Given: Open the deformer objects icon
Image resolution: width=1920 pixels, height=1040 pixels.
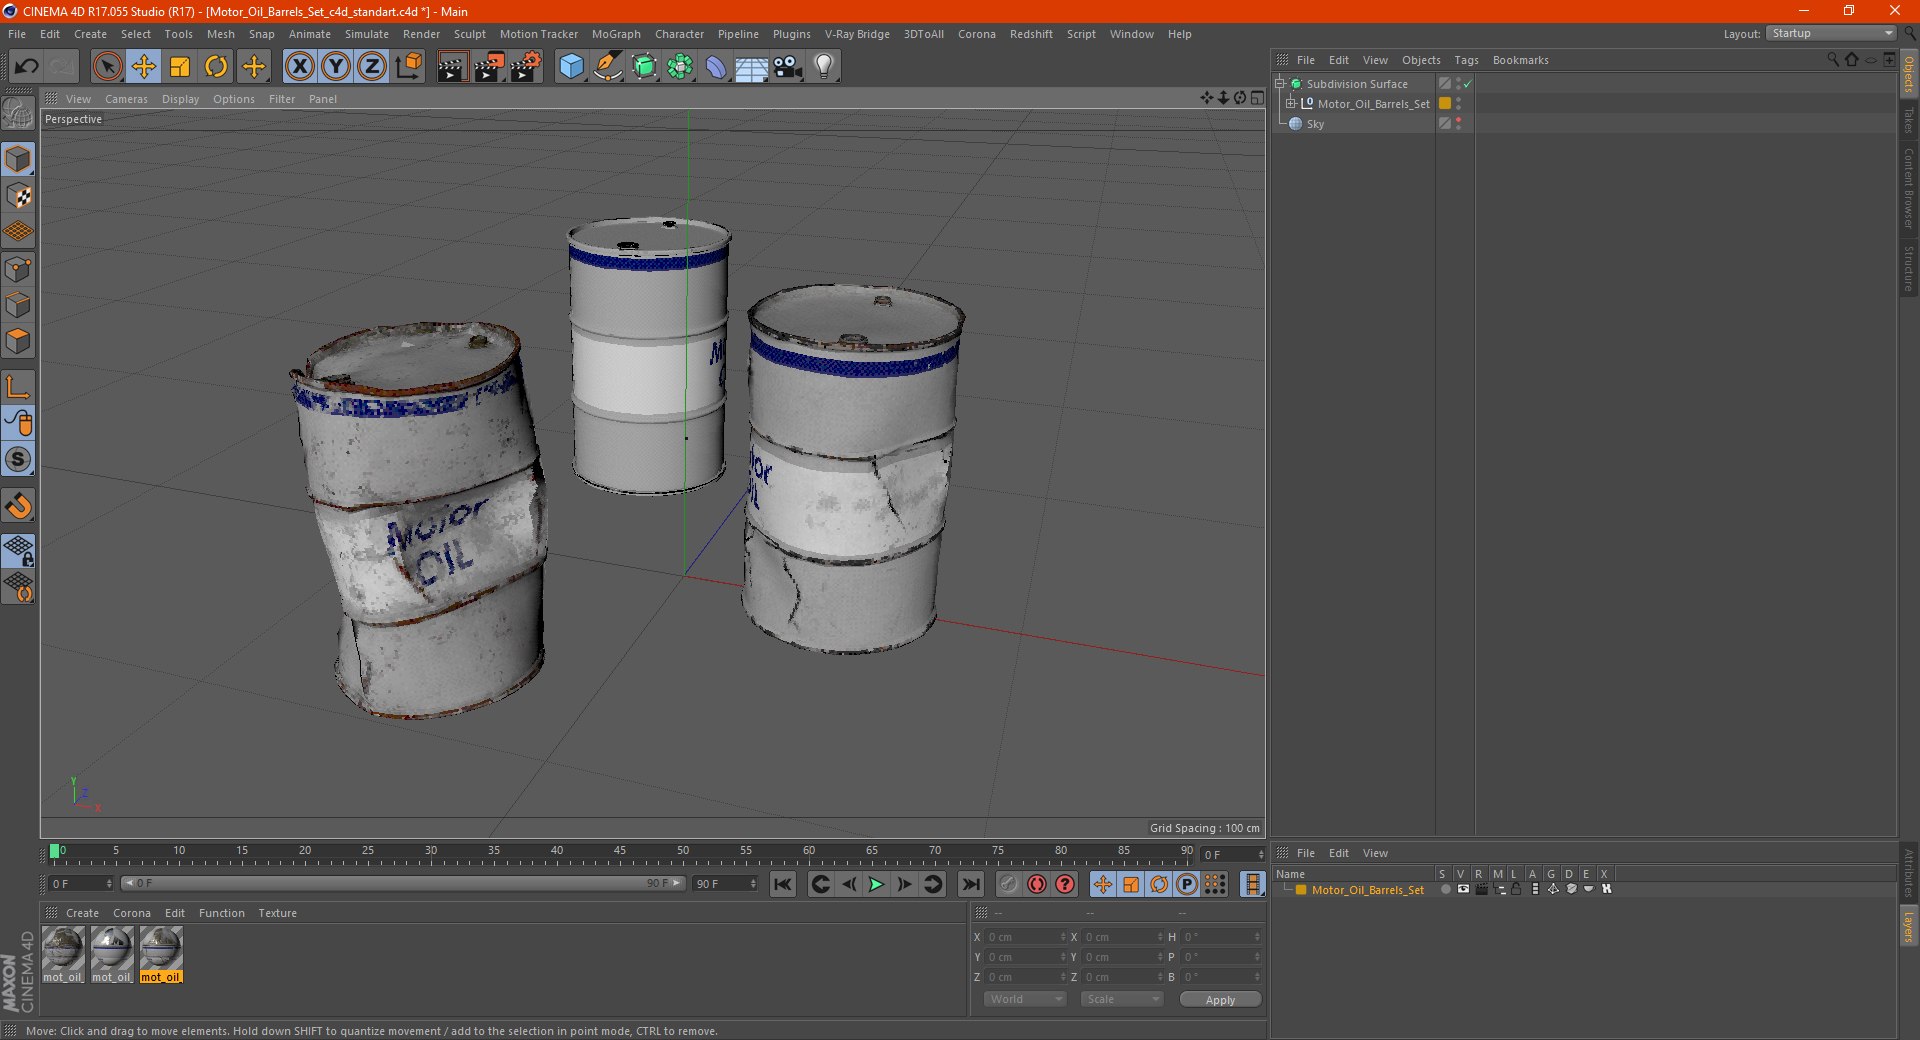Looking at the screenshot, I should coord(716,67).
